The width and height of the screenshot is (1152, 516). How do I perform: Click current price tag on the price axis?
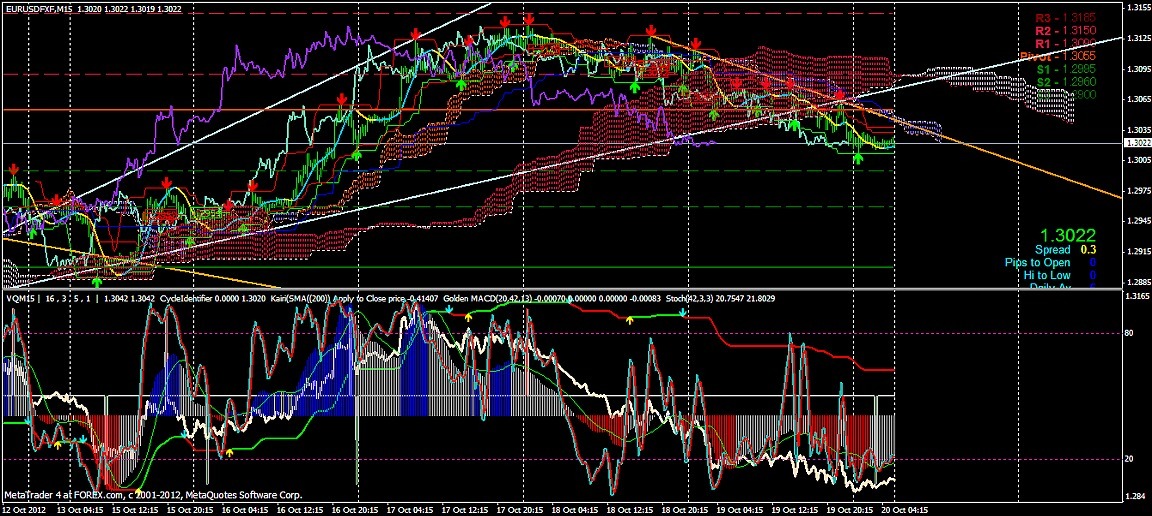[1135, 145]
